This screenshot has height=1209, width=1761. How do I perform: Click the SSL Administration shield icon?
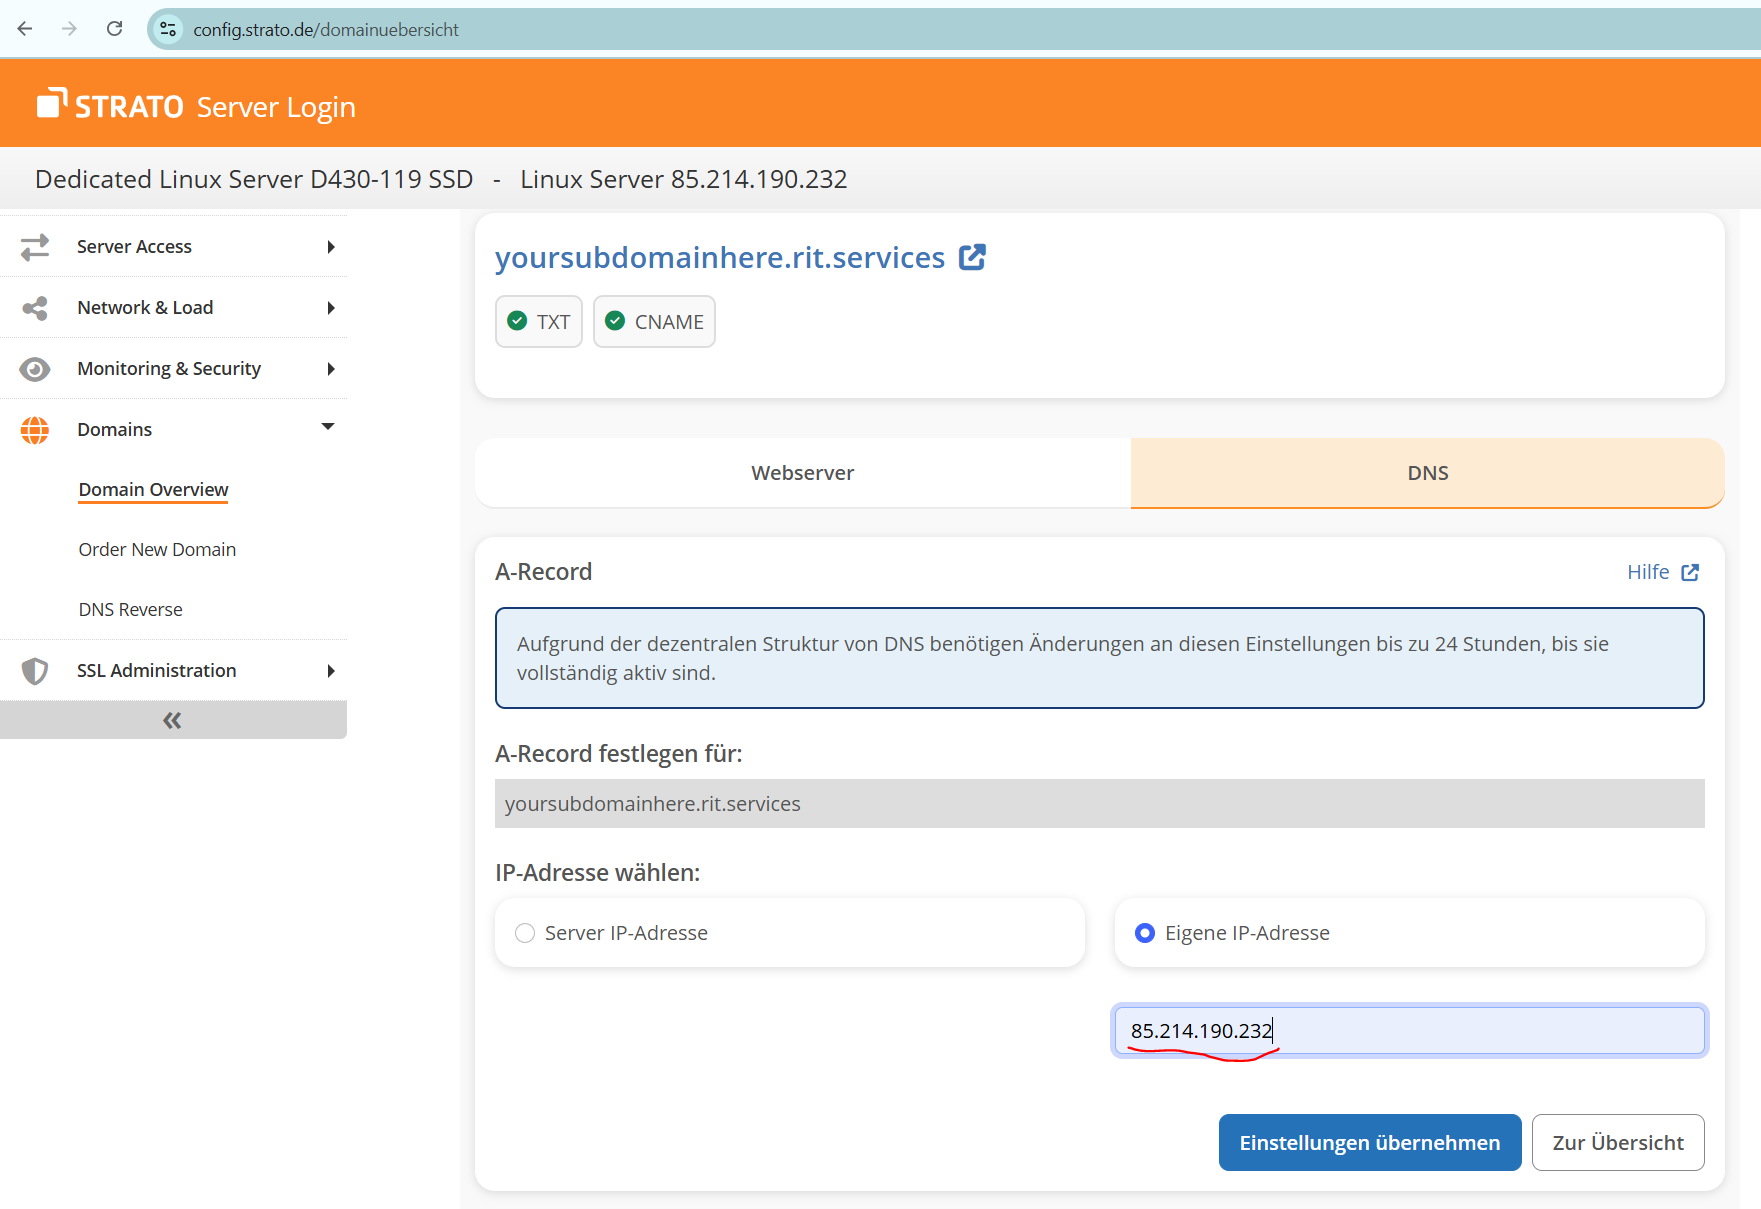(35, 671)
